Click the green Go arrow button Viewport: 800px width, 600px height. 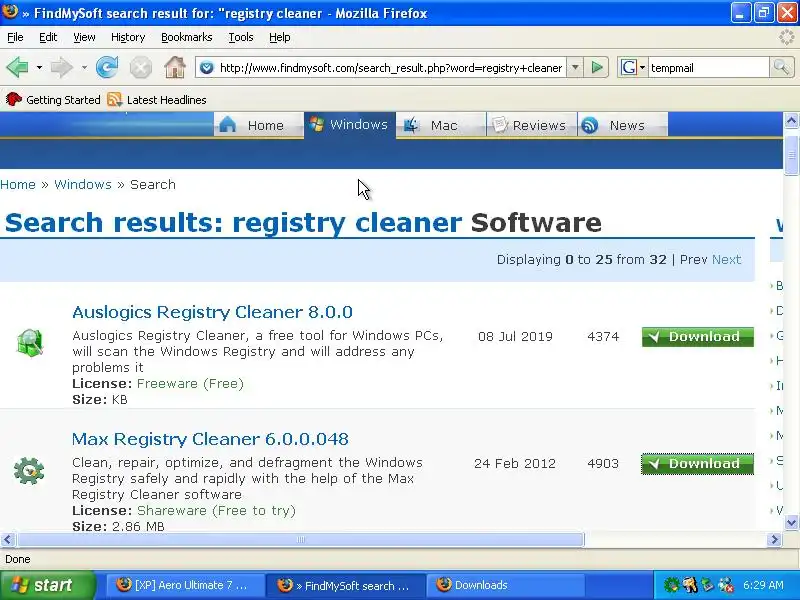click(x=597, y=67)
